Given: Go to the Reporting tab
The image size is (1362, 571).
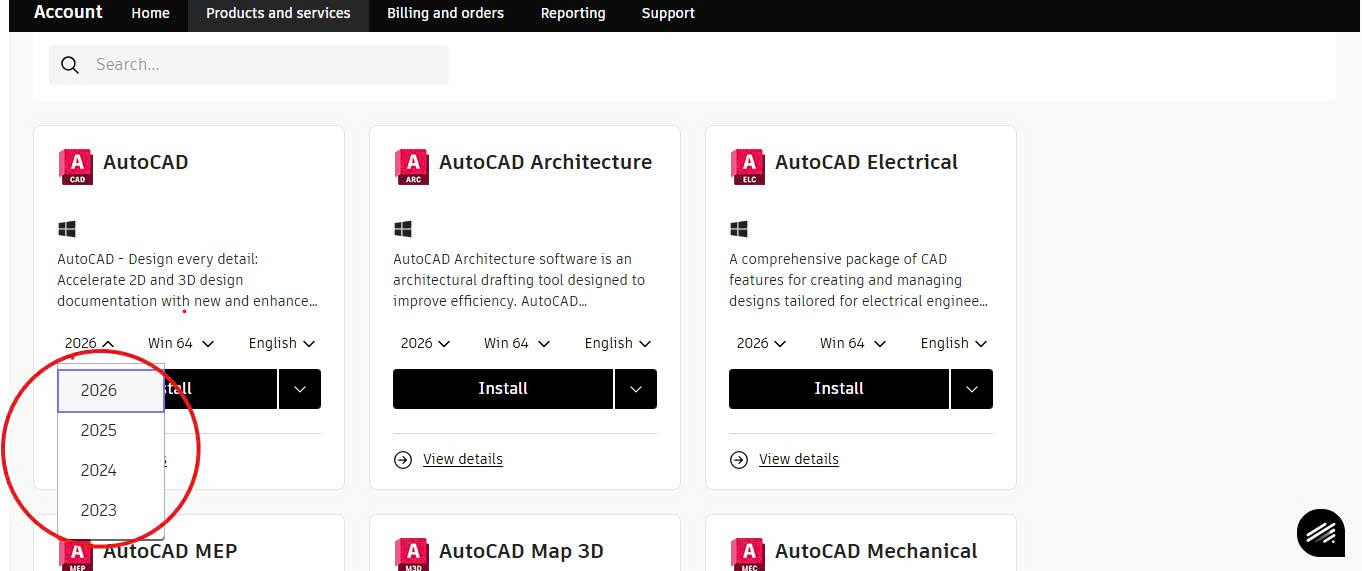Looking at the screenshot, I should click(x=572, y=13).
